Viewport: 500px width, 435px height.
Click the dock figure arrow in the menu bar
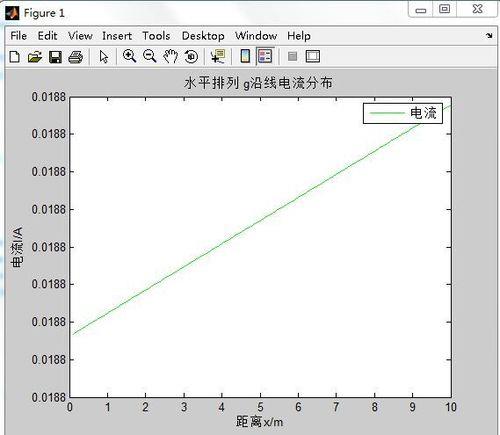coord(489,36)
